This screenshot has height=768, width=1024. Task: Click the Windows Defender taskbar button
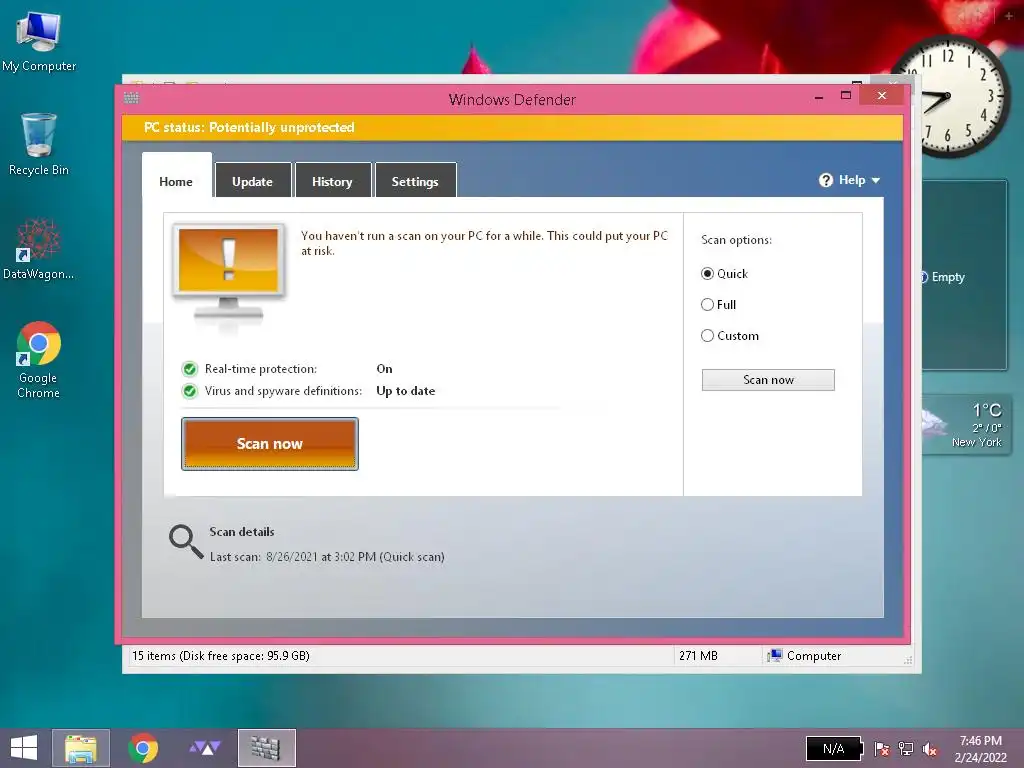click(x=266, y=748)
